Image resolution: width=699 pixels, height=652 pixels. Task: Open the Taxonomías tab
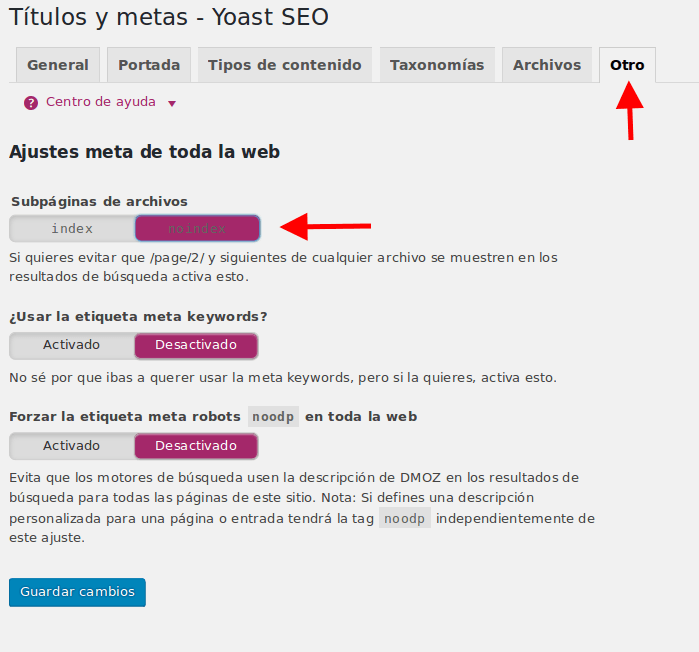pos(437,65)
